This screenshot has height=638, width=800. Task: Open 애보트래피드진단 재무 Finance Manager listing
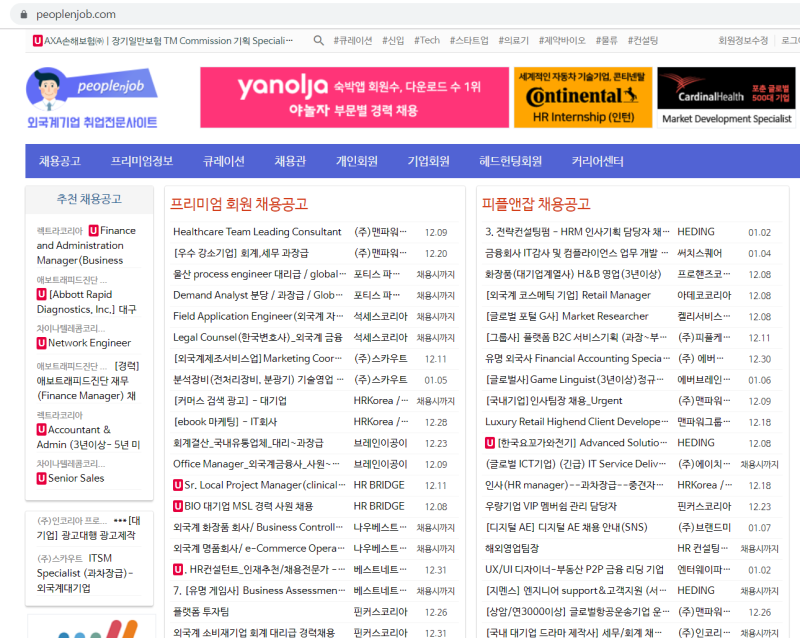click(x=88, y=381)
